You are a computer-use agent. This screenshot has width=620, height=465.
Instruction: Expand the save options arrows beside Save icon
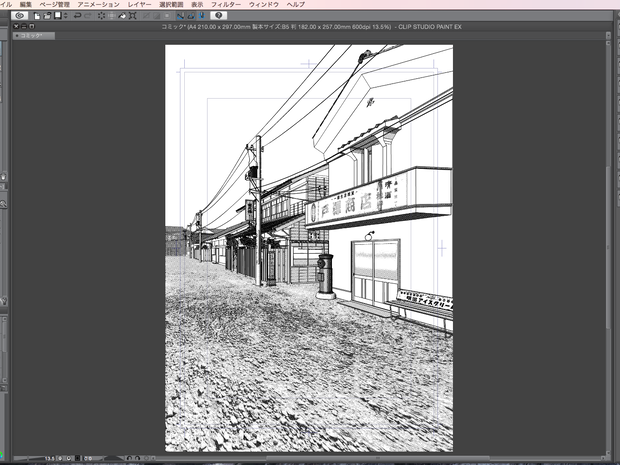pyautogui.click(x=66, y=16)
